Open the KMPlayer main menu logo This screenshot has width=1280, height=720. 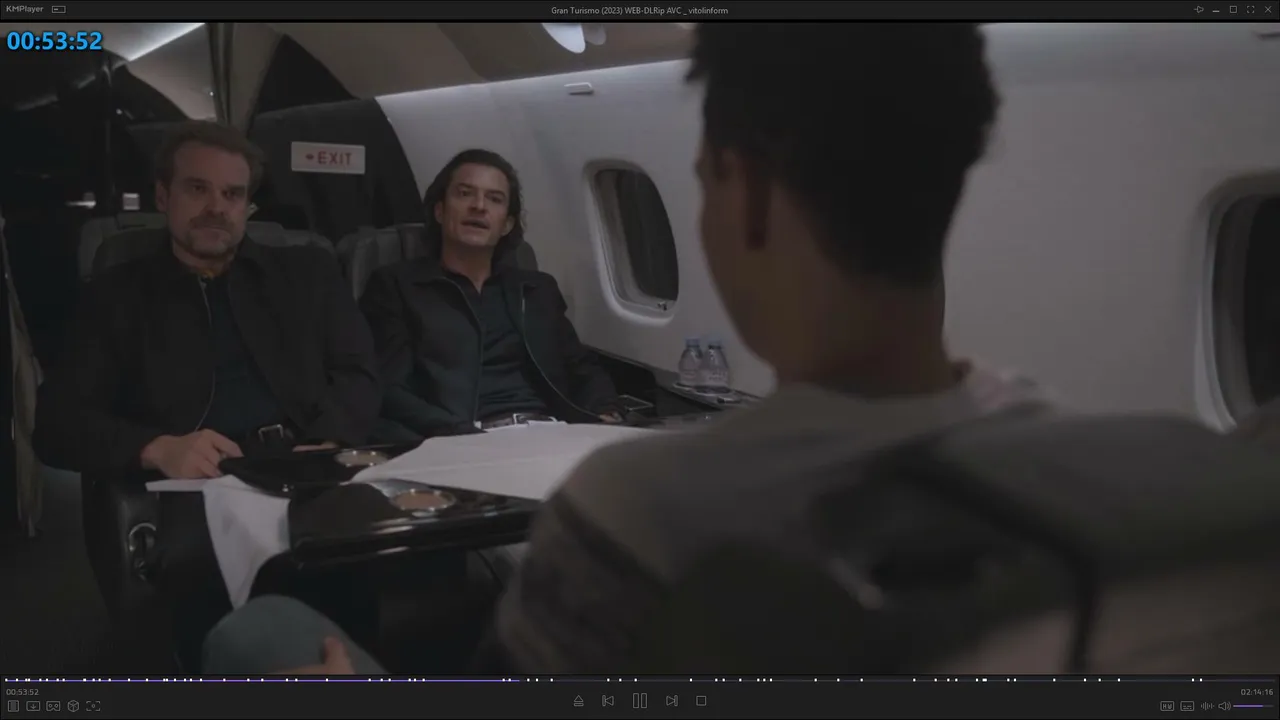click(26, 10)
